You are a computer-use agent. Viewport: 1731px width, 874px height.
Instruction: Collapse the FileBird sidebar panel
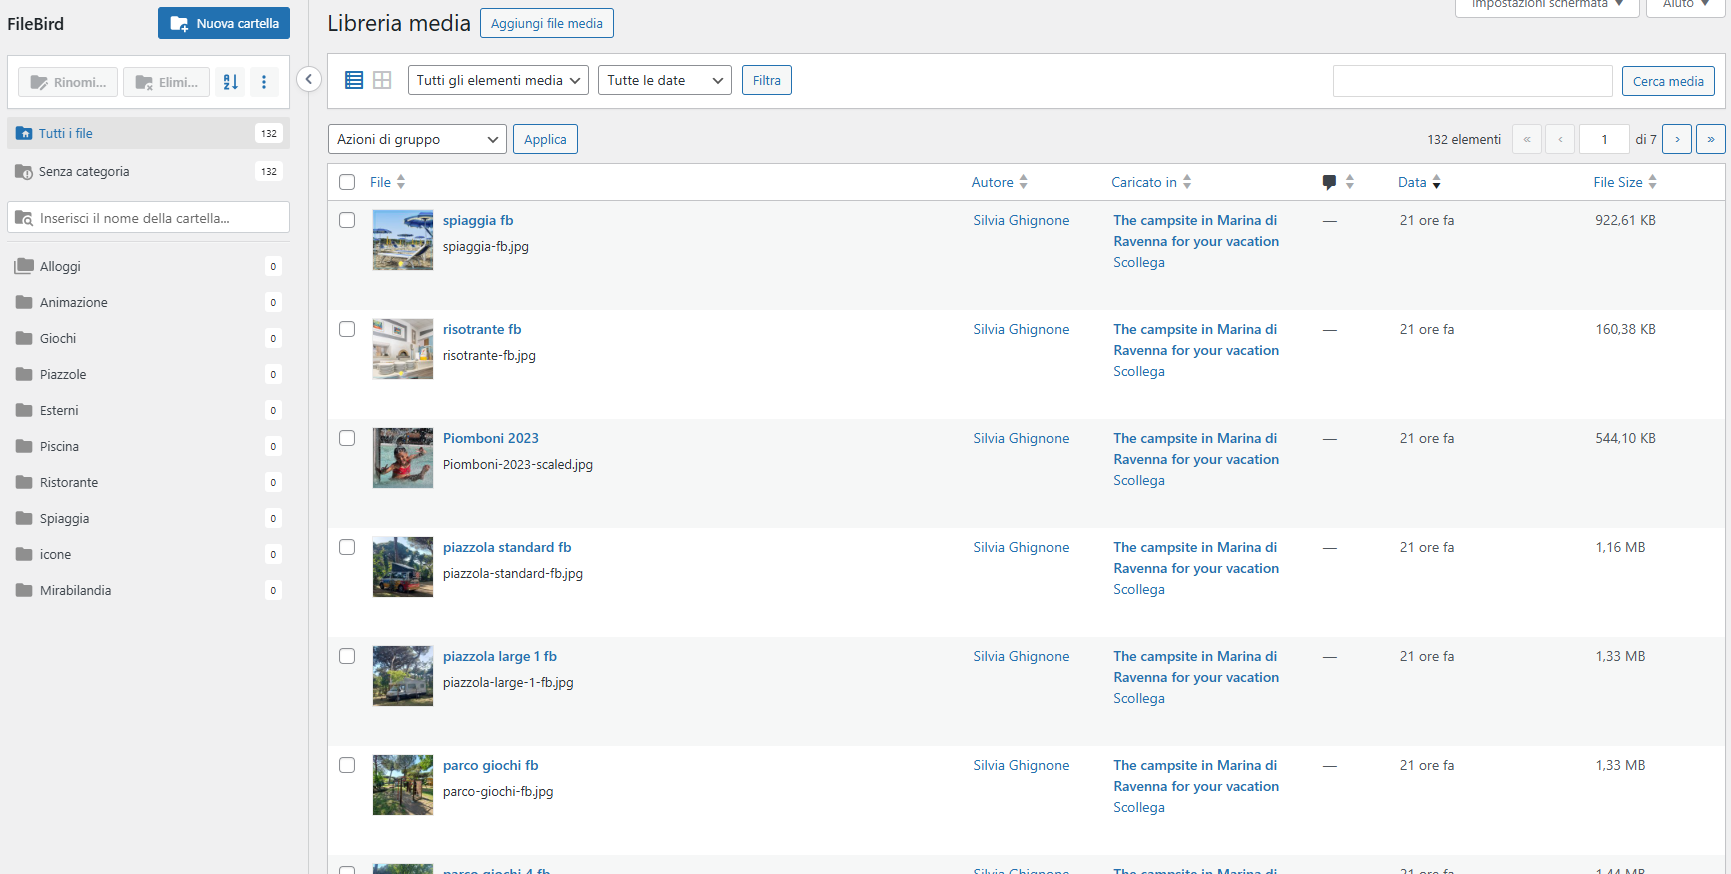(x=309, y=79)
